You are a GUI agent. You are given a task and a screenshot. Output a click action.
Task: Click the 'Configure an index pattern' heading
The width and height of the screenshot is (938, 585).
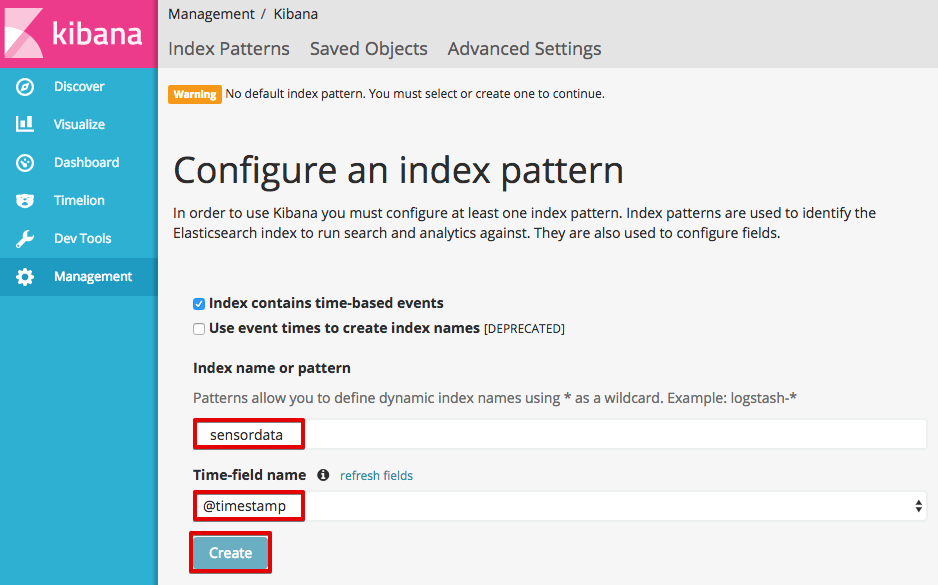398,171
